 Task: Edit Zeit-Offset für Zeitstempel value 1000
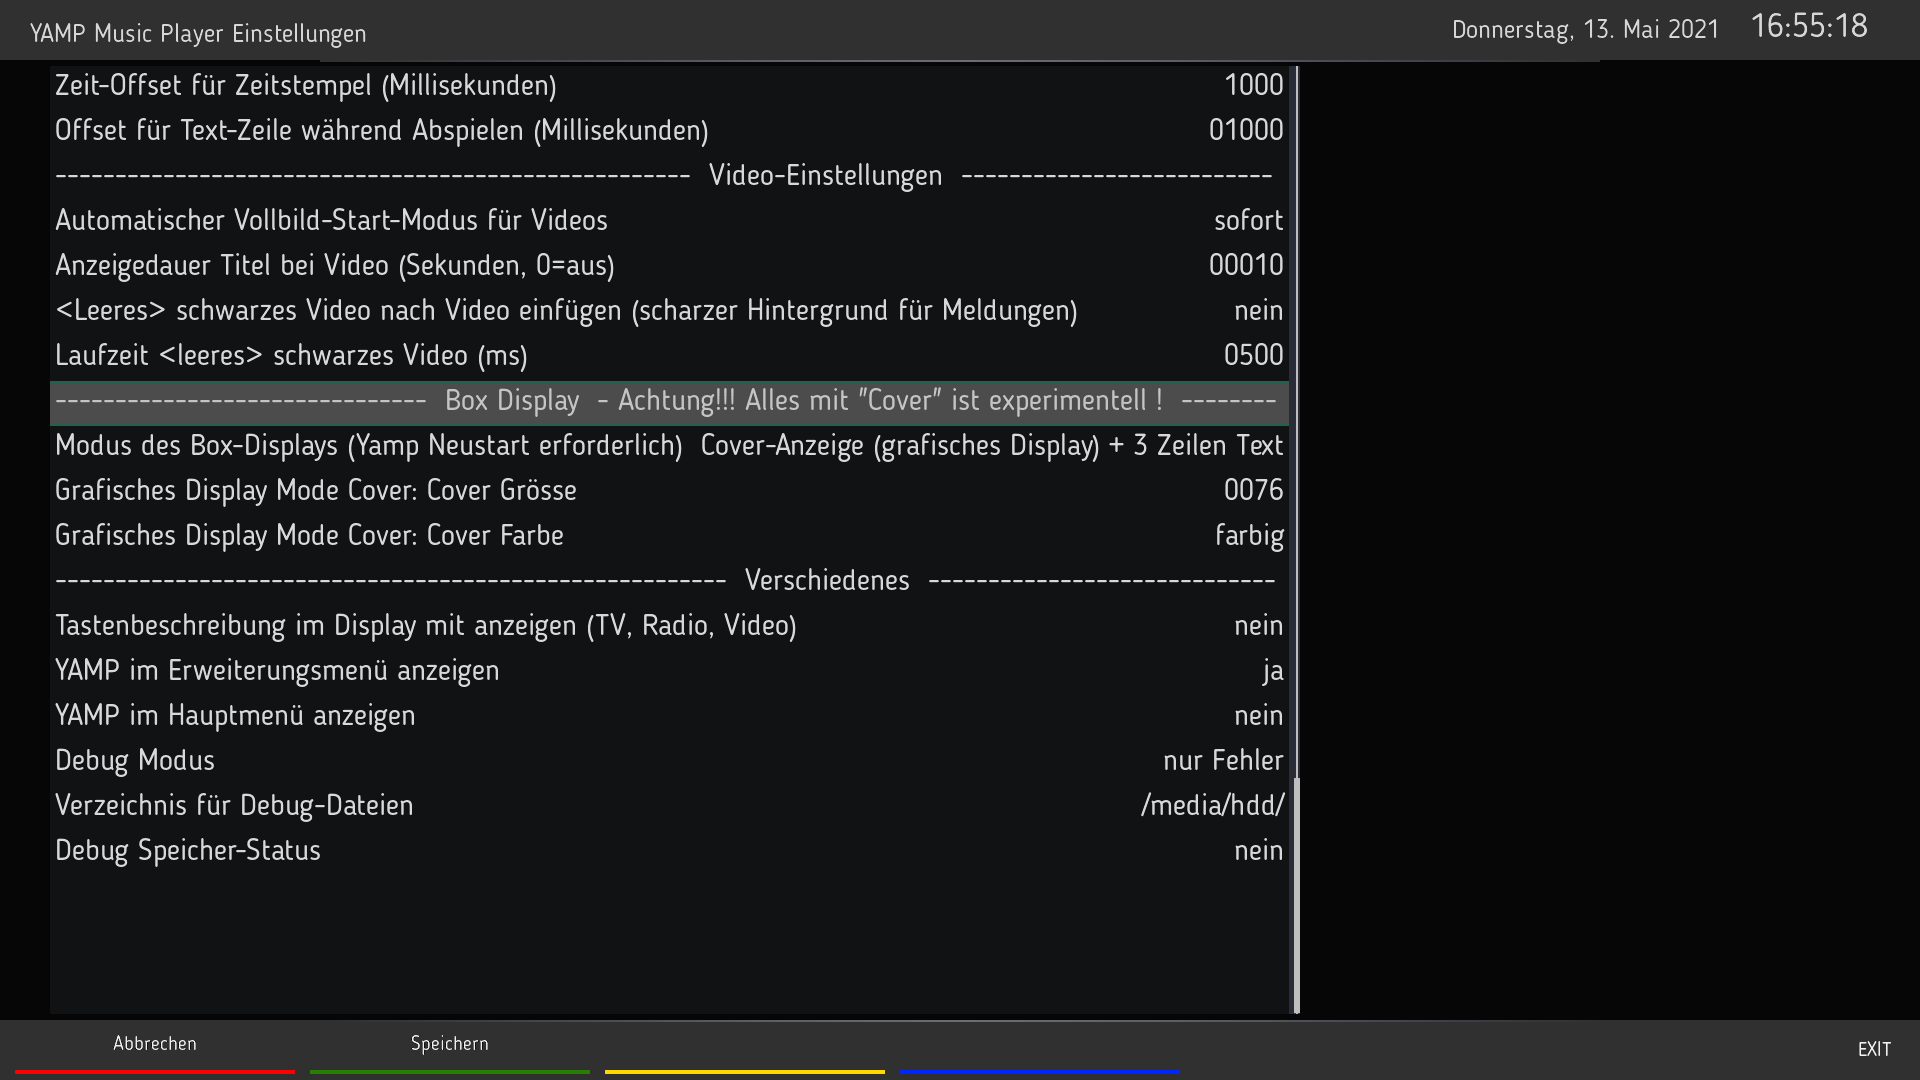pos(1252,85)
